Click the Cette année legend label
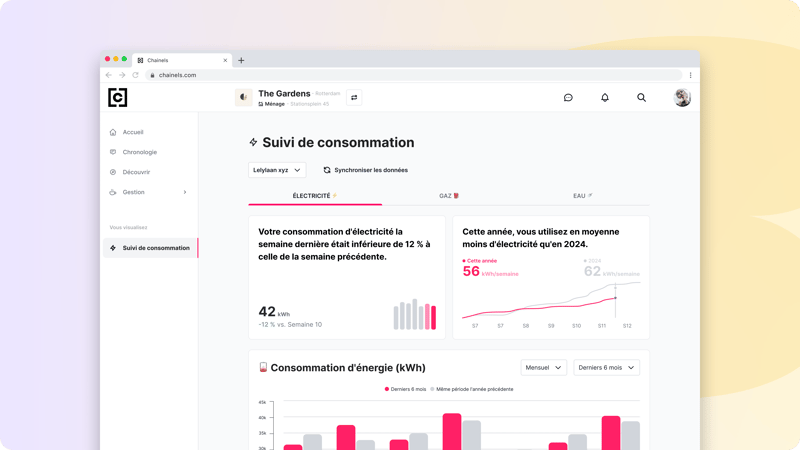The width and height of the screenshot is (800, 450). point(480,261)
